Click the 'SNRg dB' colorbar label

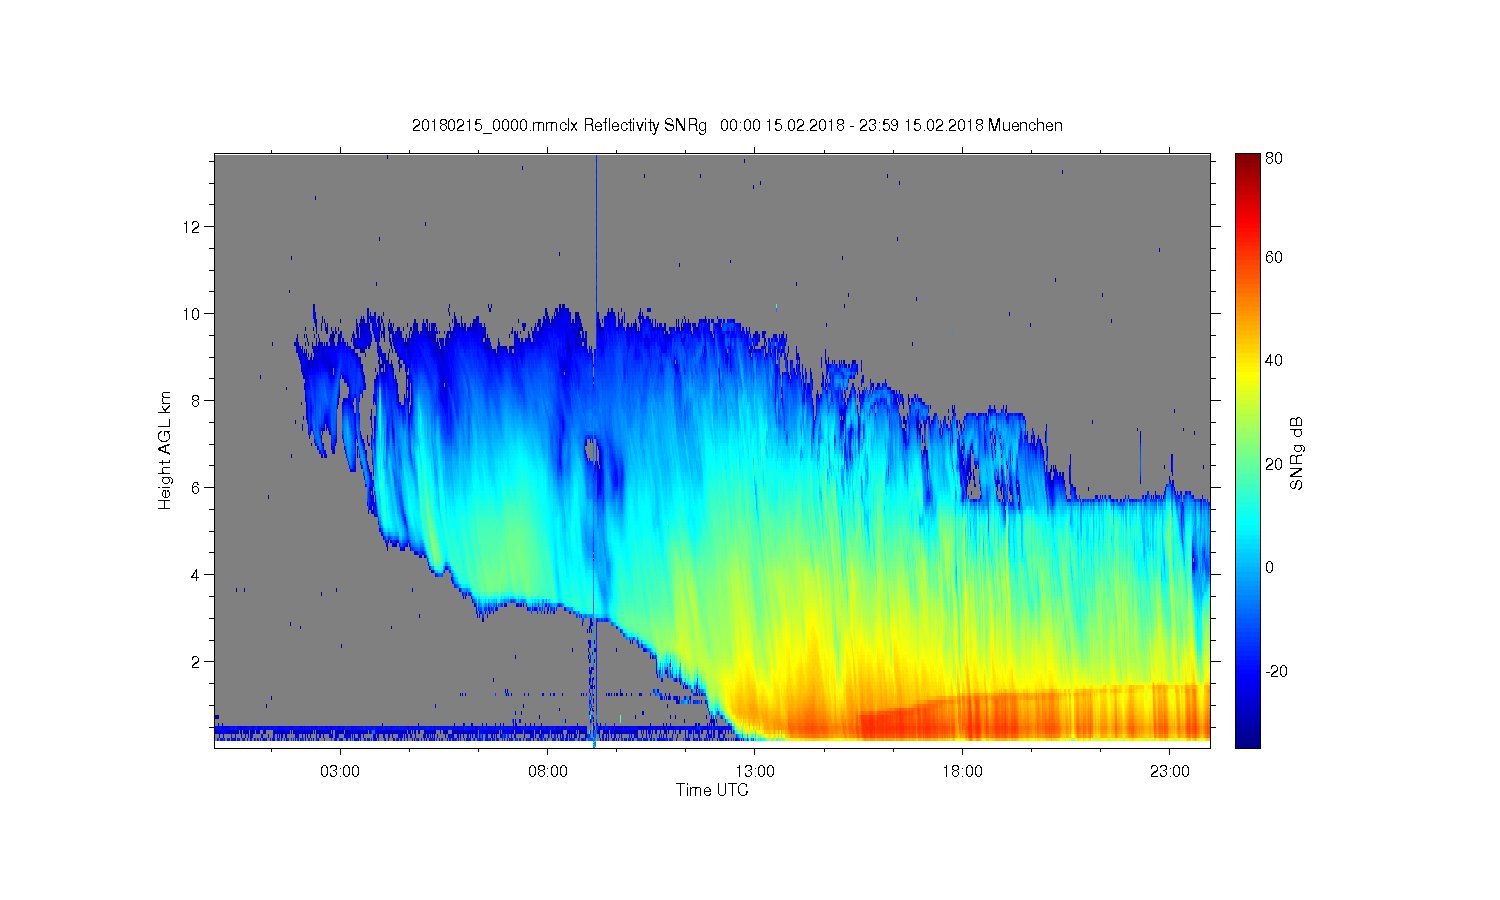coord(1297,452)
